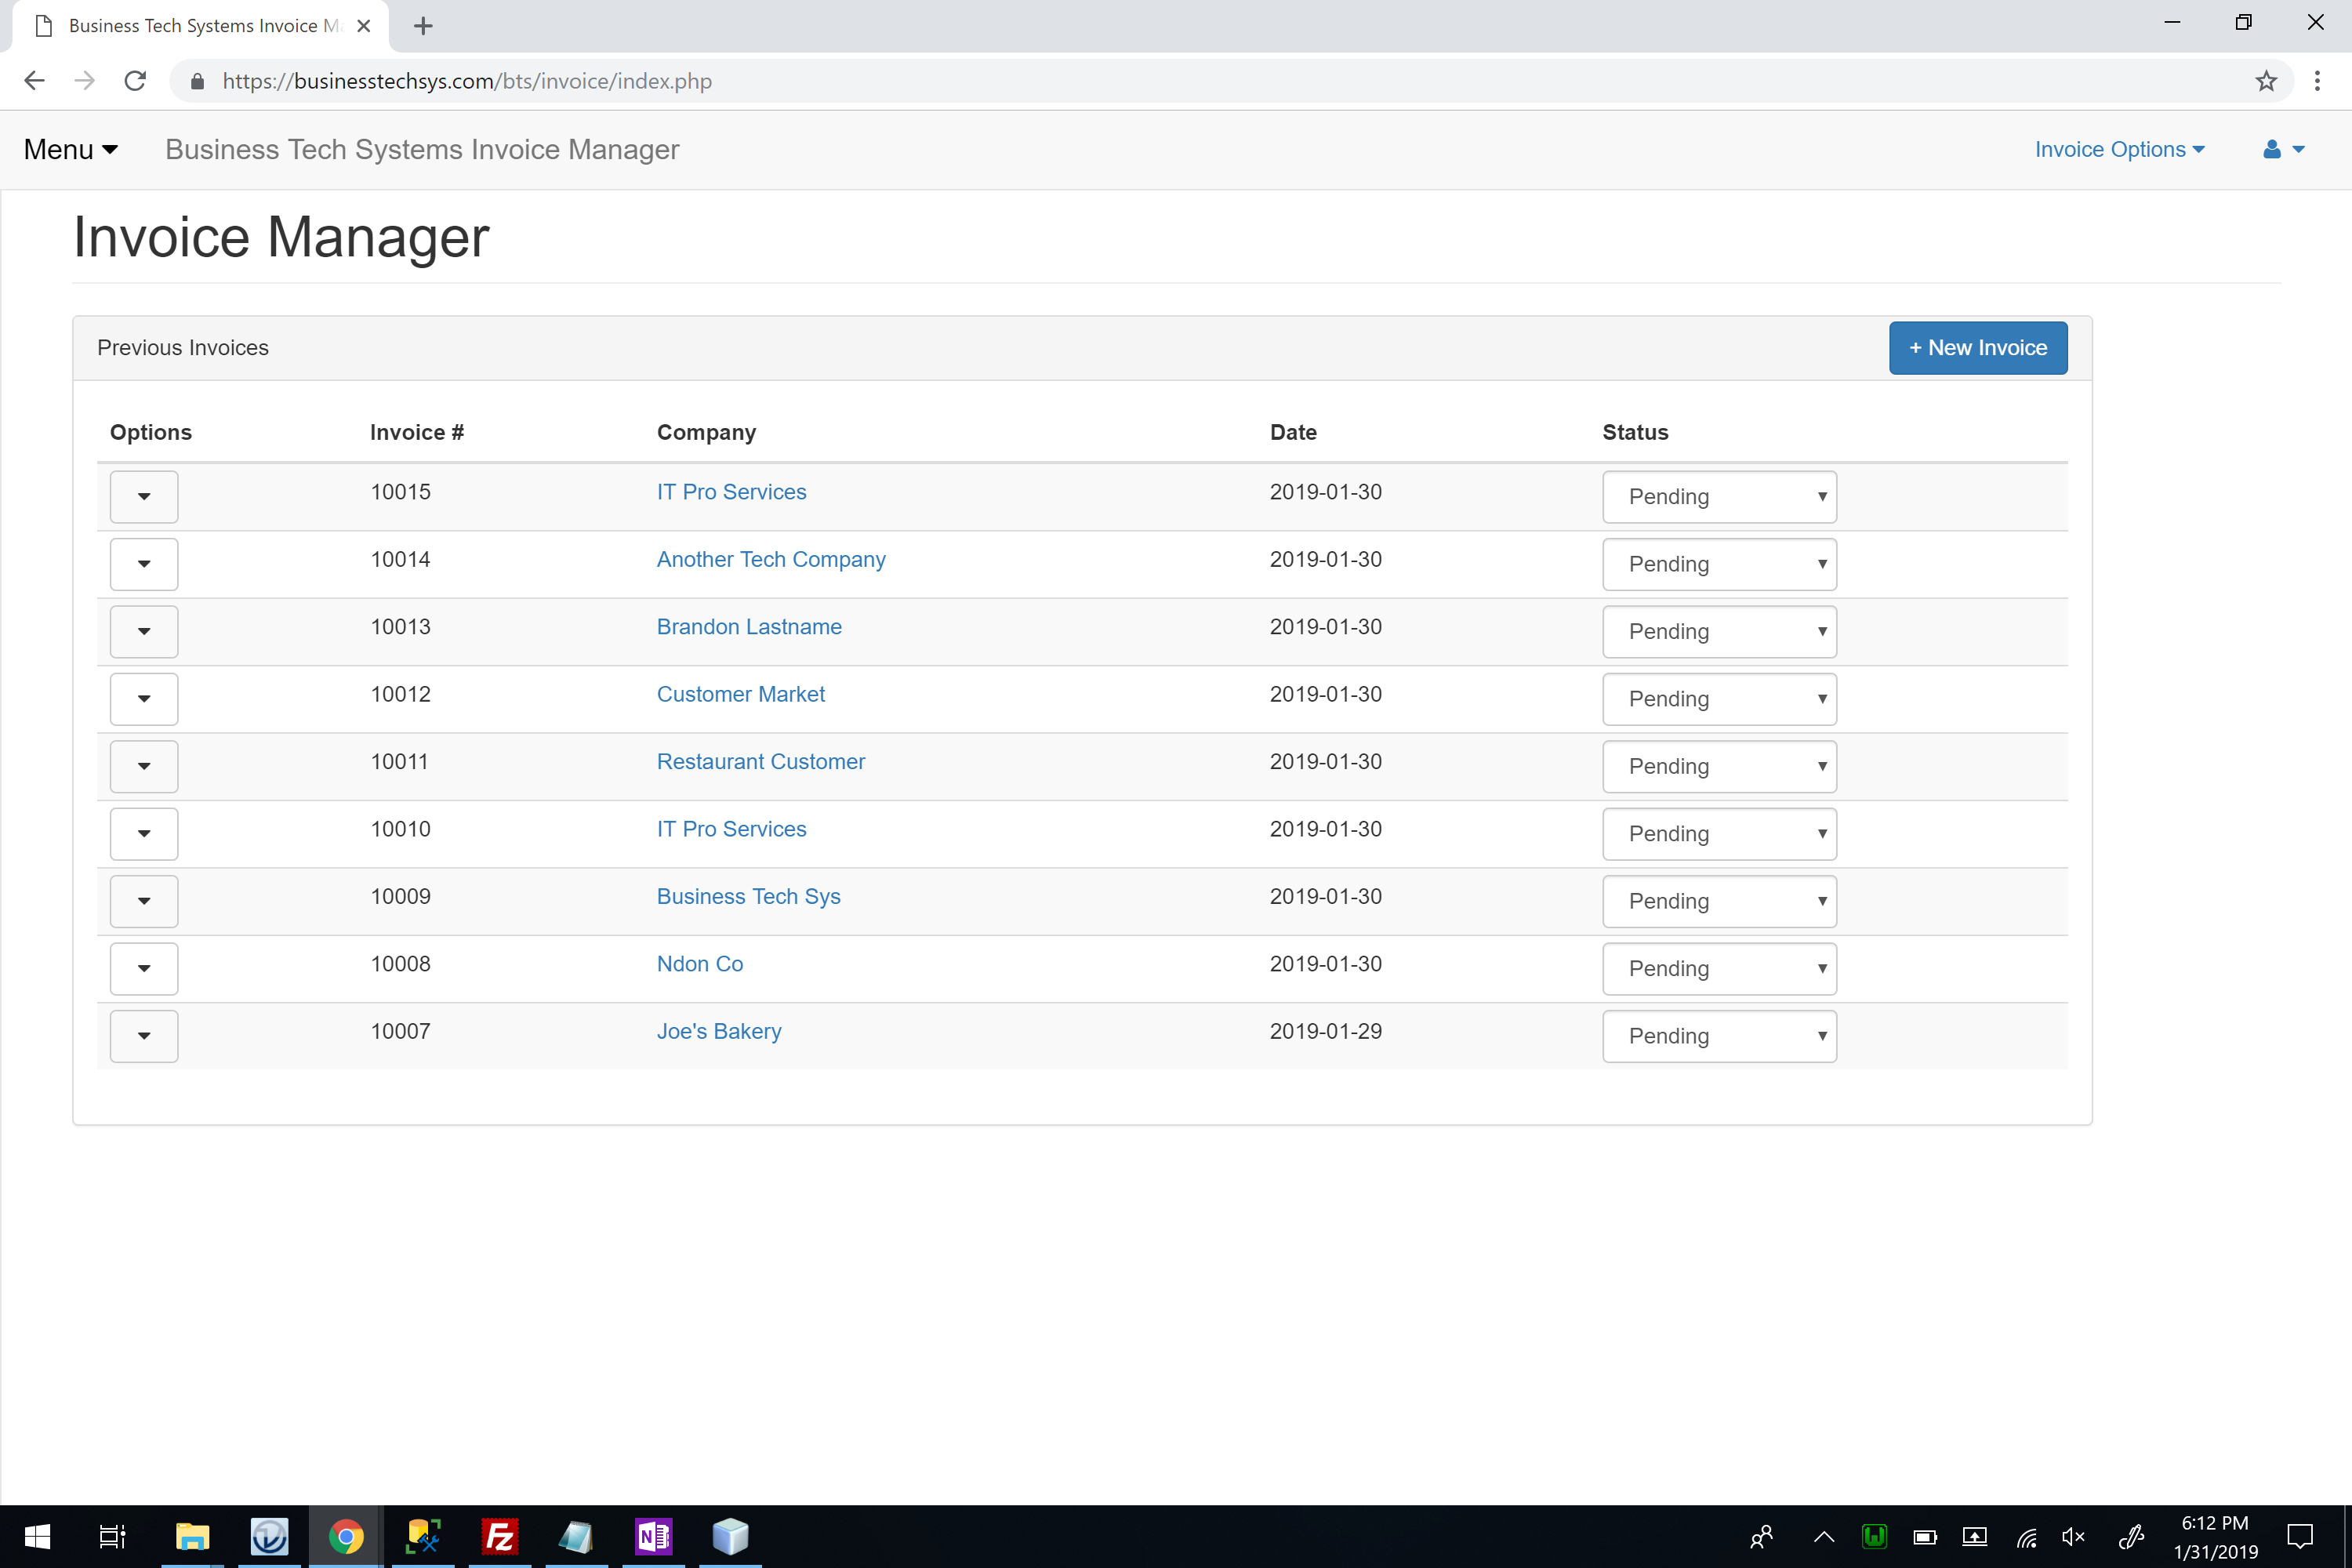
Task: Click the Windows Start button
Action: (x=37, y=1536)
